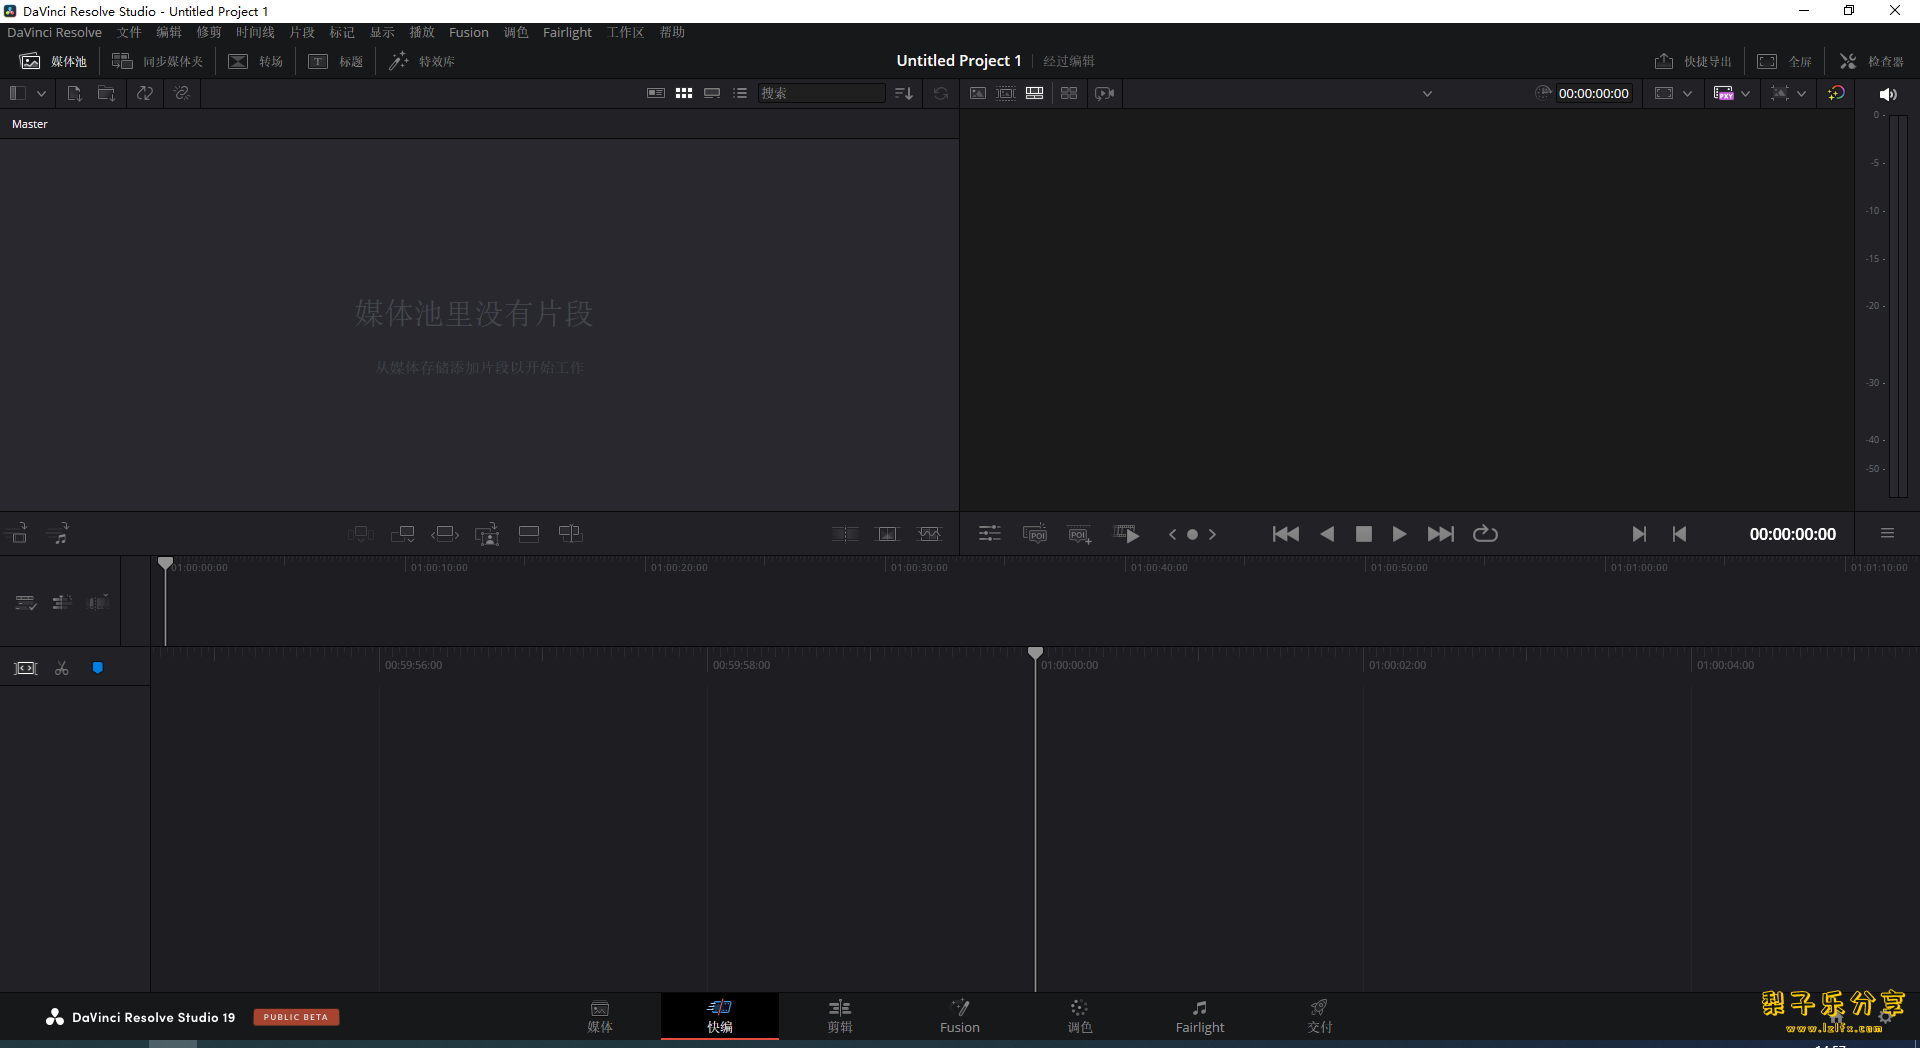The width and height of the screenshot is (1920, 1048).
Task: Open the Fairlight menu in menu bar
Action: [567, 32]
